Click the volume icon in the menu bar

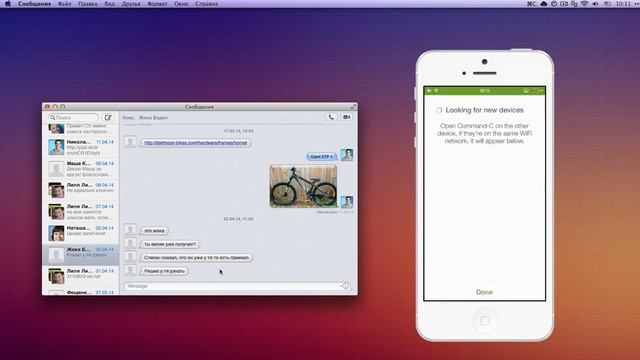[x=595, y=4]
